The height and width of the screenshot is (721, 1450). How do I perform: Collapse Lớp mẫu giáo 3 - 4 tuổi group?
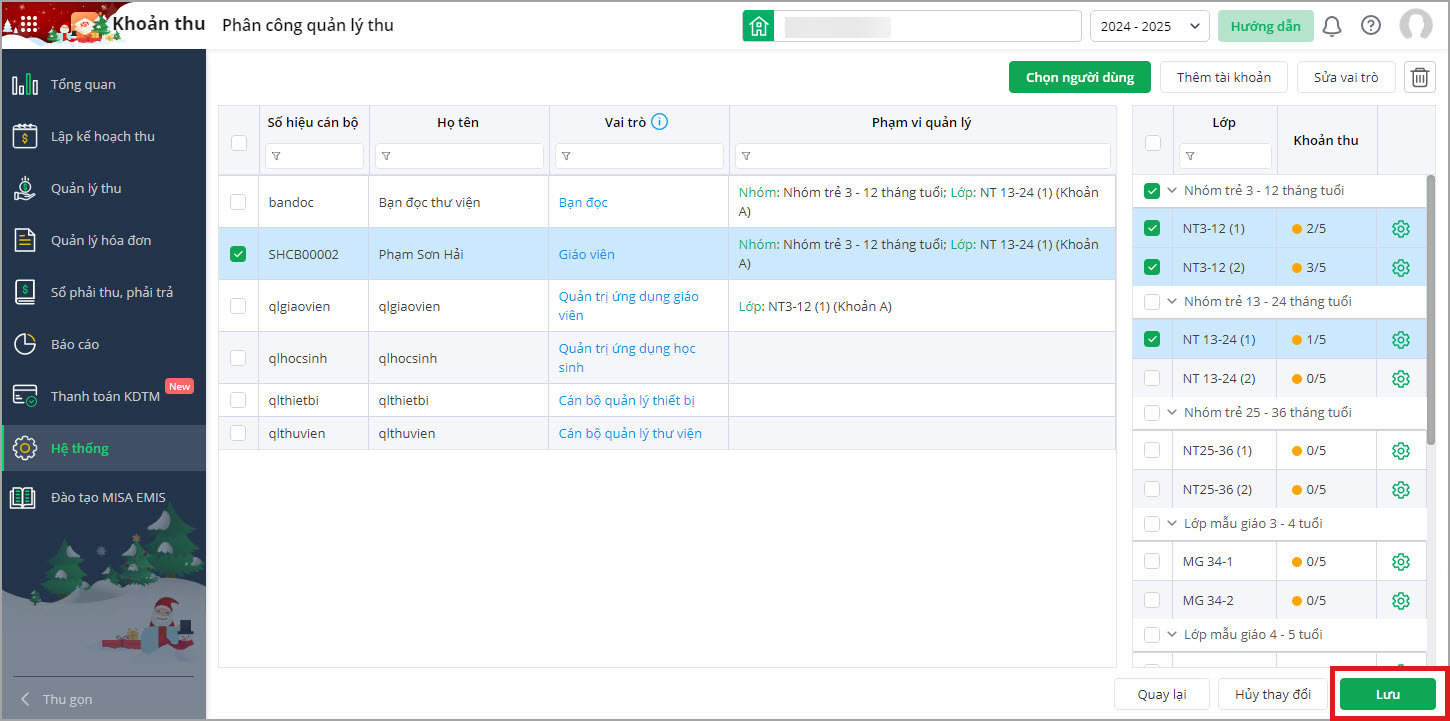point(1172,523)
